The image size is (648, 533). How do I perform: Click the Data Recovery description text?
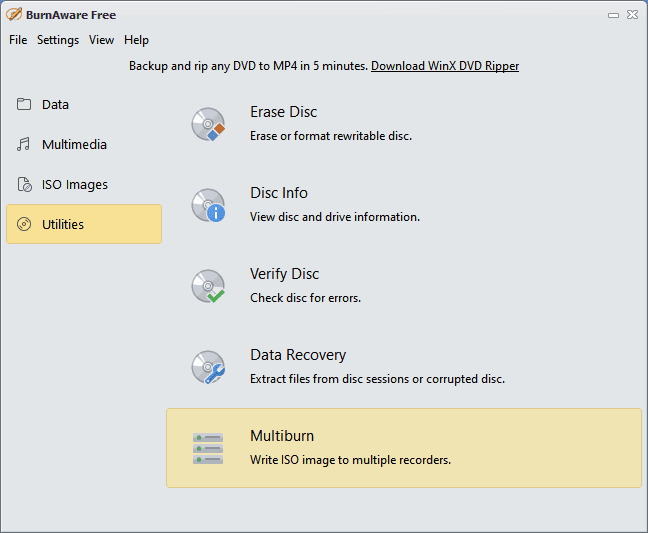click(x=377, y=379)
